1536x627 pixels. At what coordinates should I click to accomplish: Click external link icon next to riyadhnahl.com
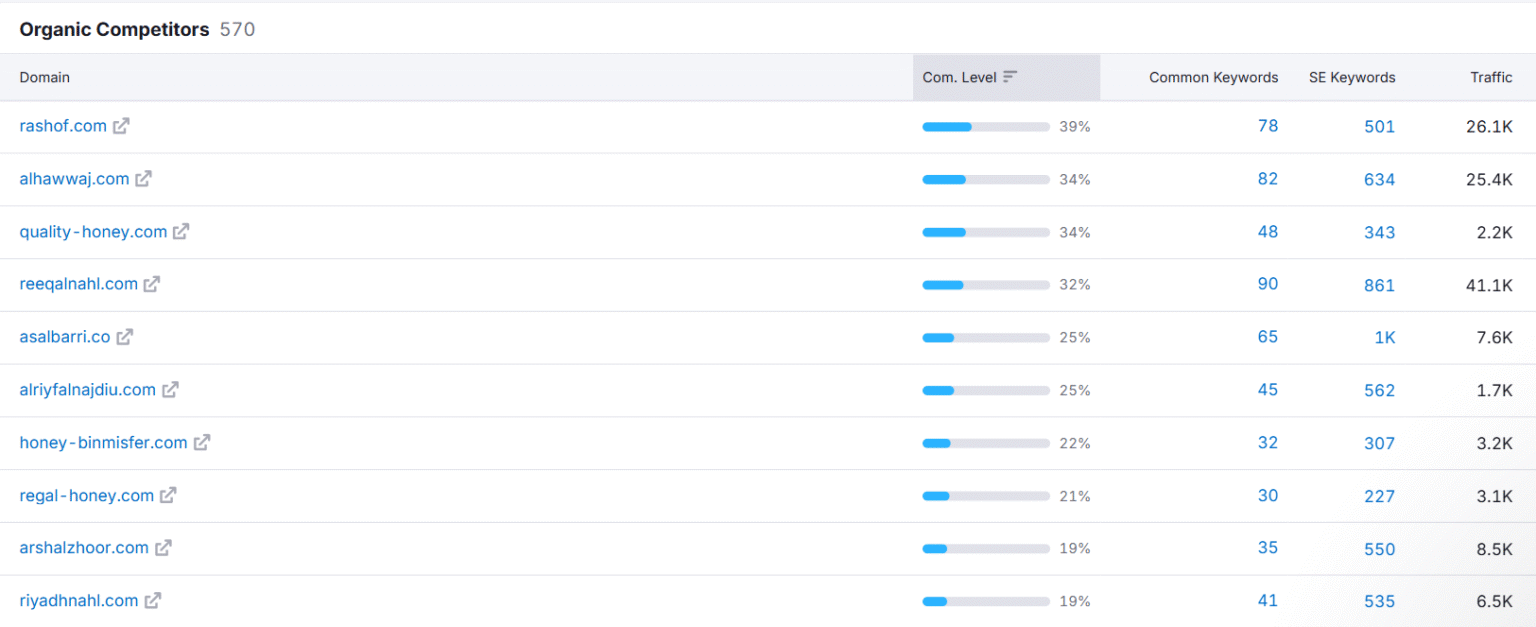pyautogui.click(x=153, y=601)
